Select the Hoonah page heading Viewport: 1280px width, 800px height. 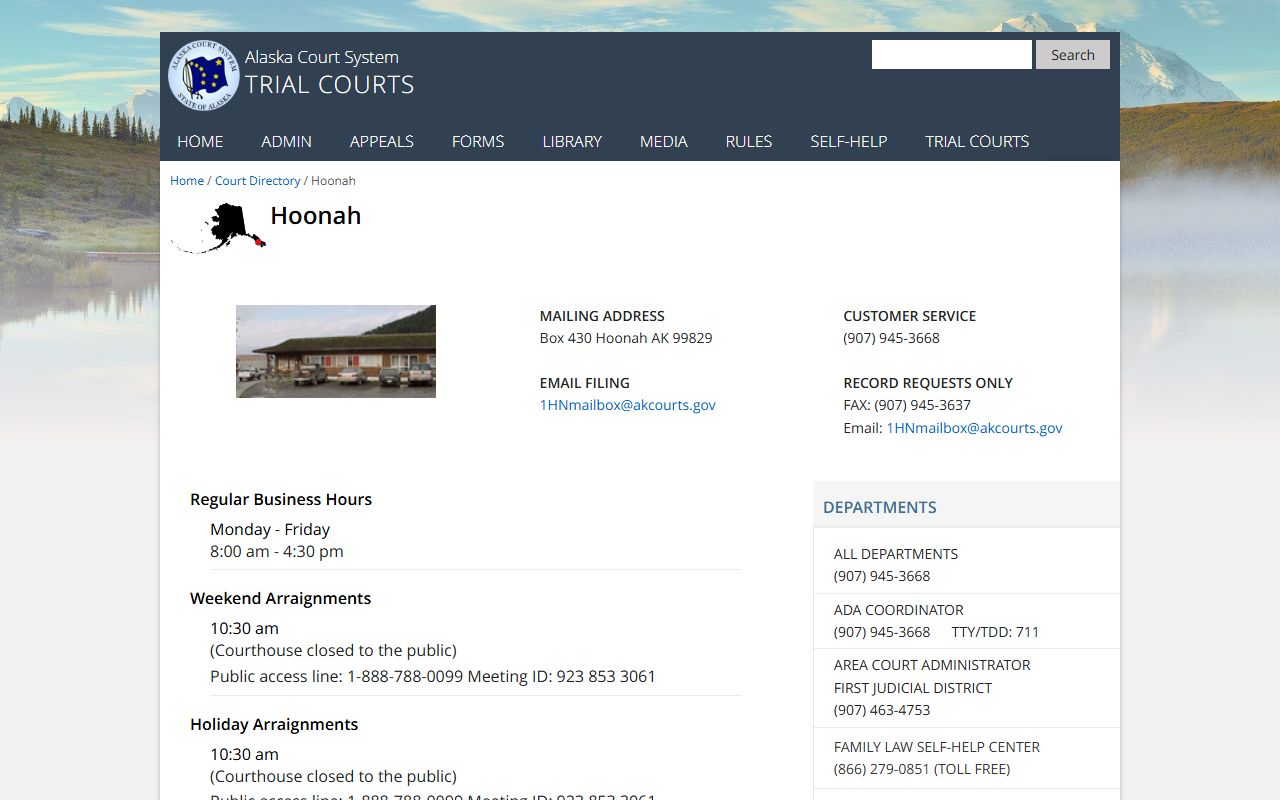pos(316,215)
